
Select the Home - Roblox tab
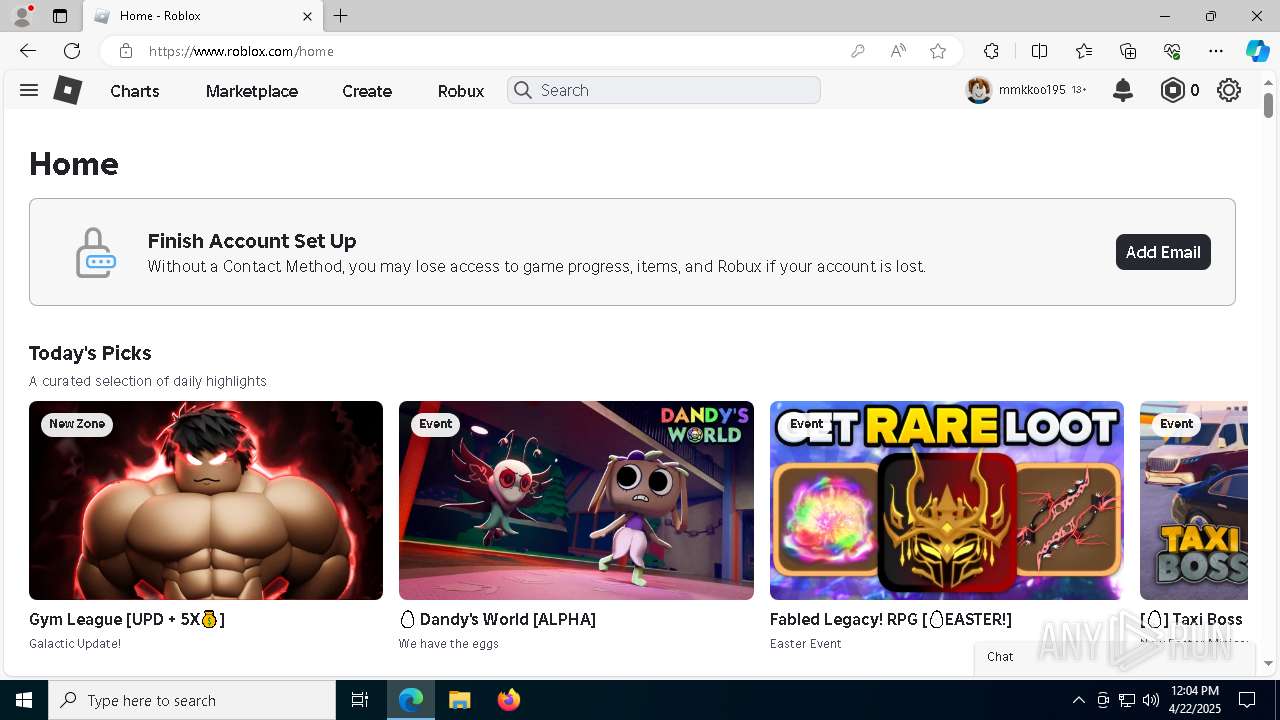click(x=203, y=16)
